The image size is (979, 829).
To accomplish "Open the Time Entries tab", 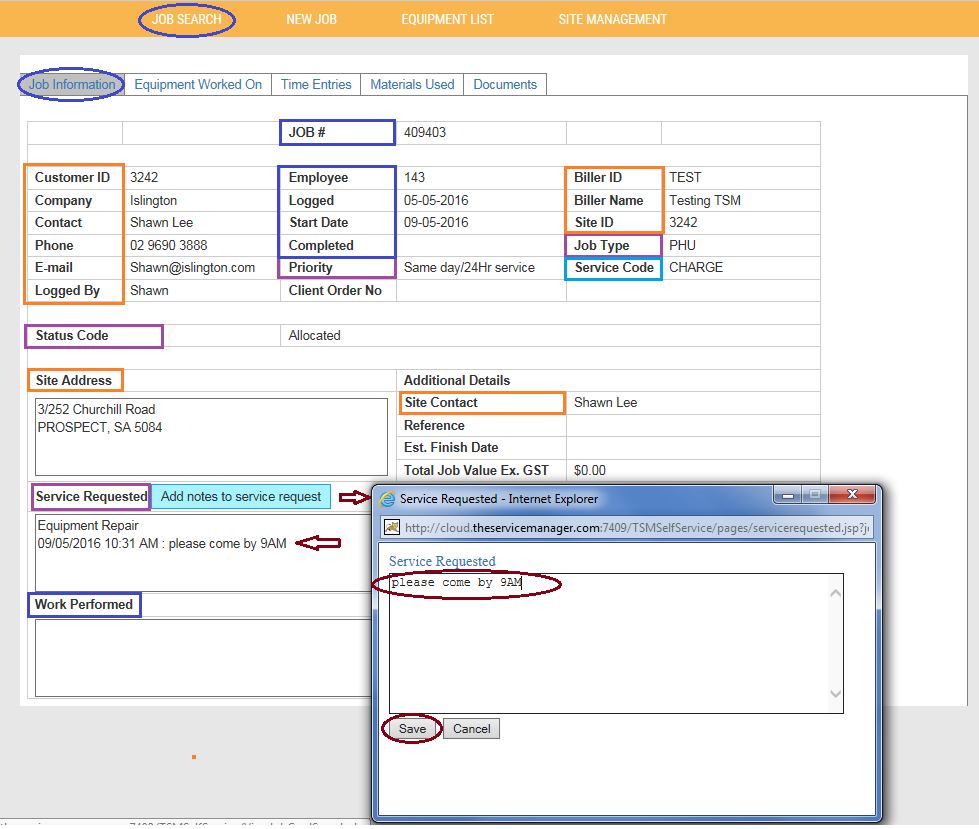I will 316,85.
